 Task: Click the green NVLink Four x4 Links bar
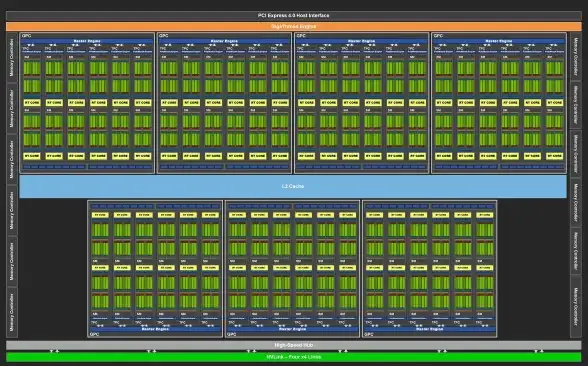pyautogui.click(x=294, y=357)
